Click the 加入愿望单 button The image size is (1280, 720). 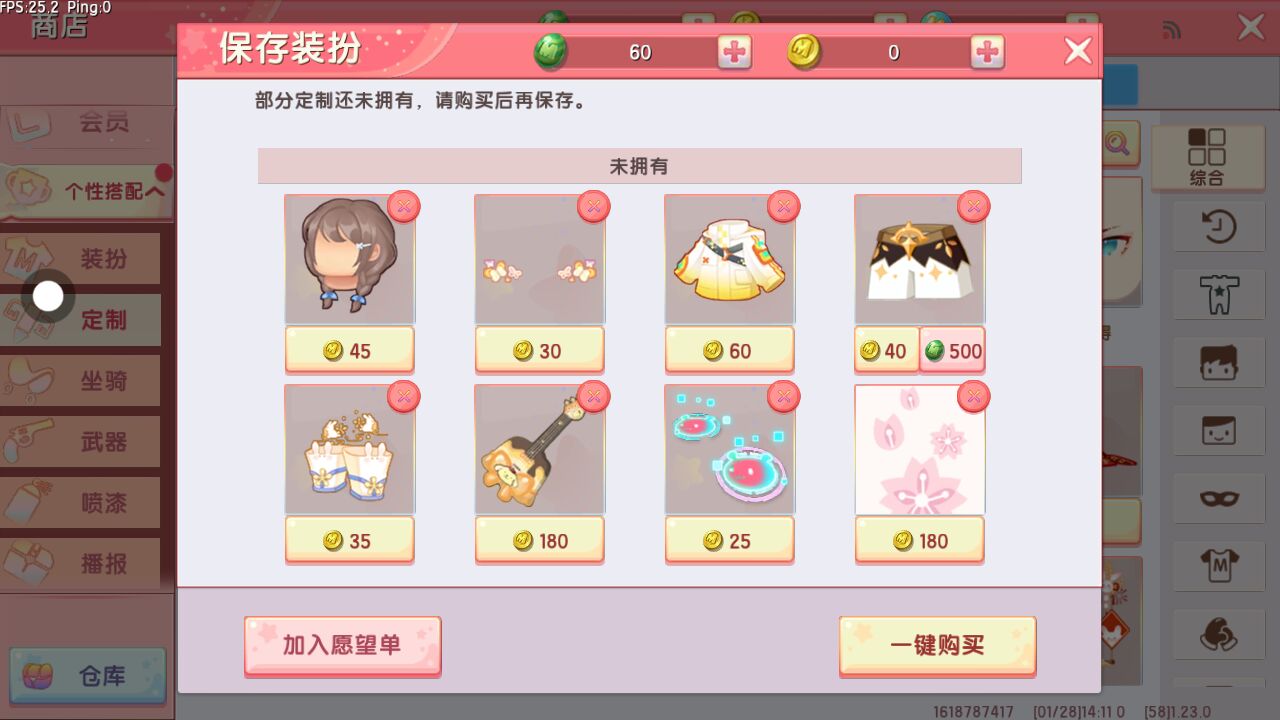342,645
